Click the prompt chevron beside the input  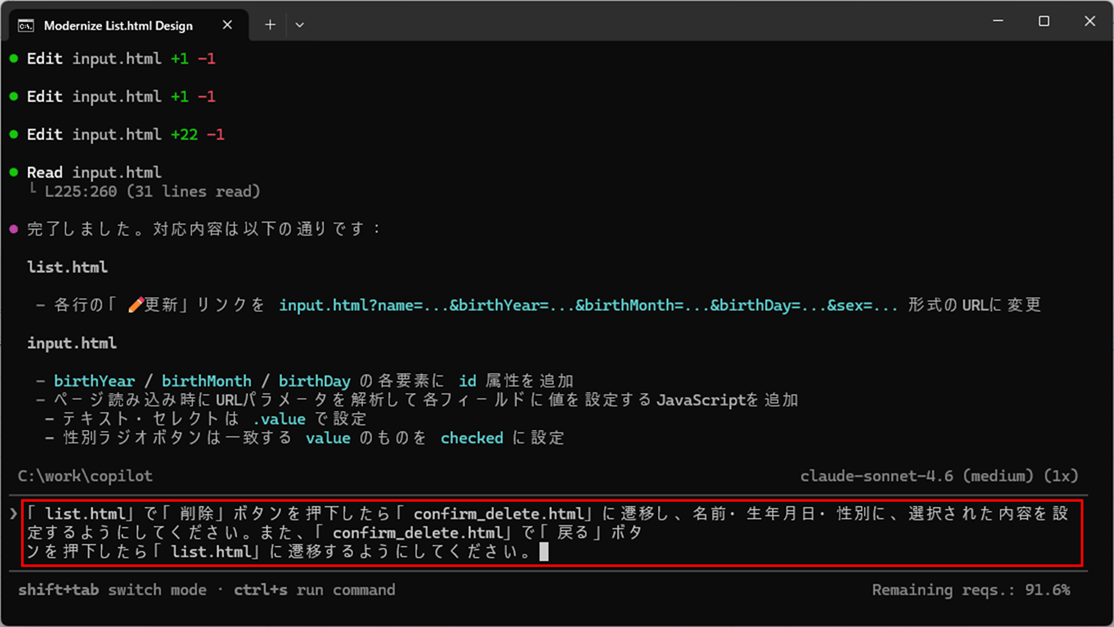pyautogui.click(x=13, y=514)
